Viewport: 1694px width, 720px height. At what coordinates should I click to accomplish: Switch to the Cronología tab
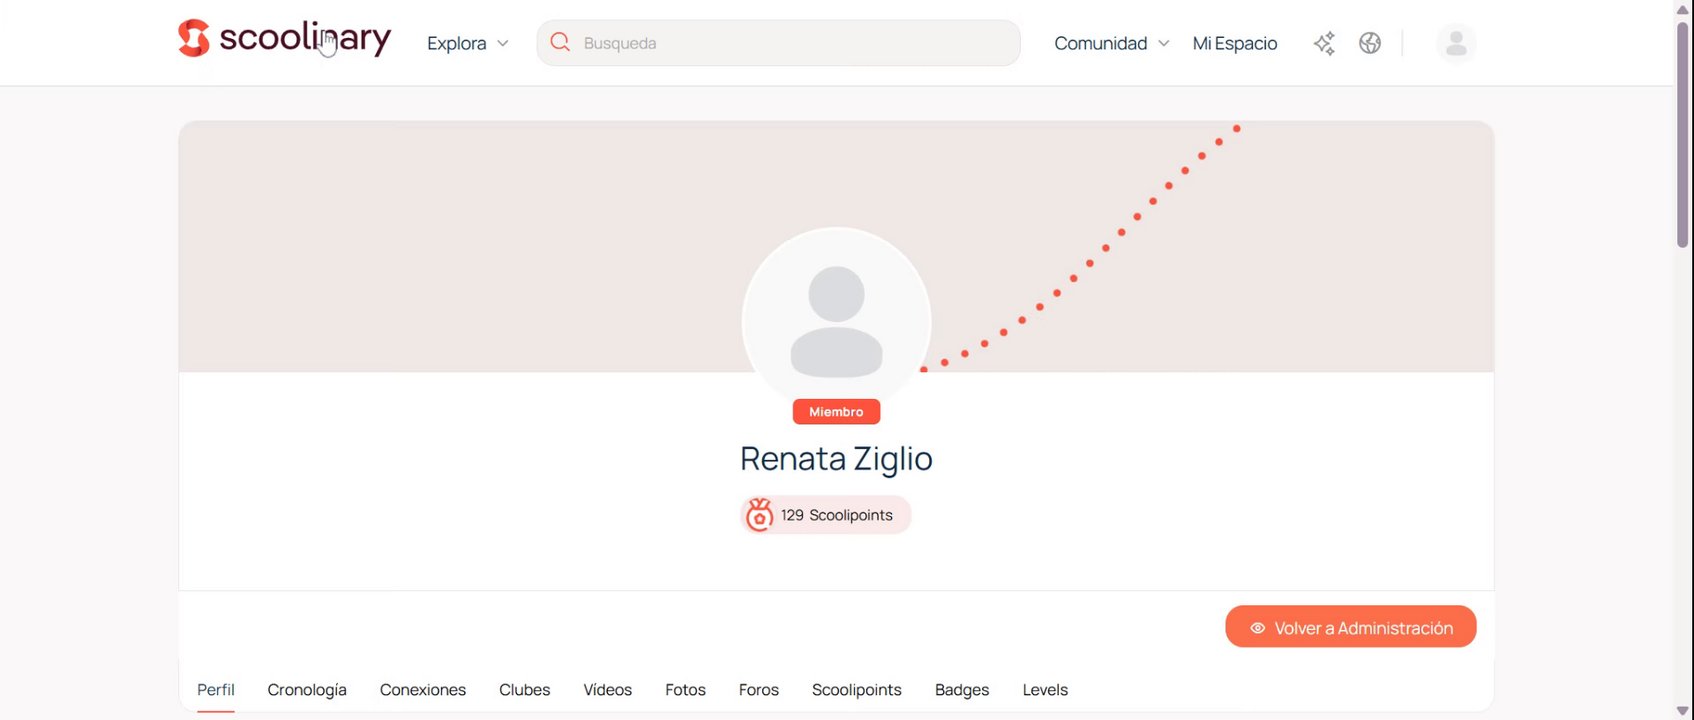coord(307,690)
